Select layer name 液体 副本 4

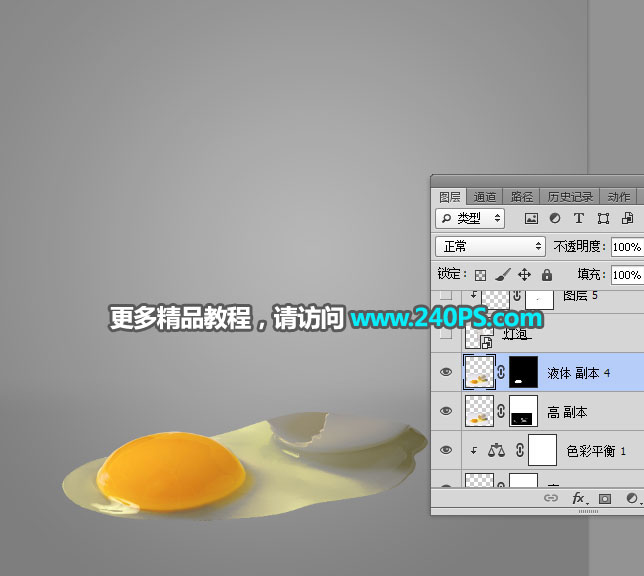[579, 373]
